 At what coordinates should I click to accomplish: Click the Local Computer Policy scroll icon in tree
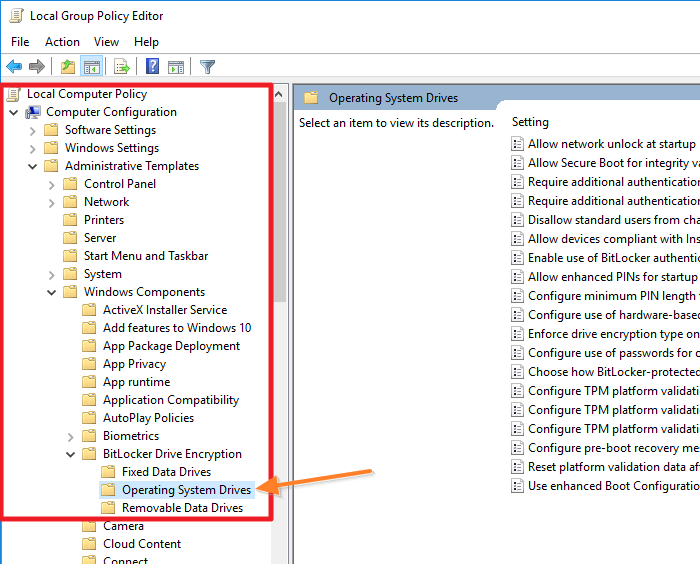(13, 94)
